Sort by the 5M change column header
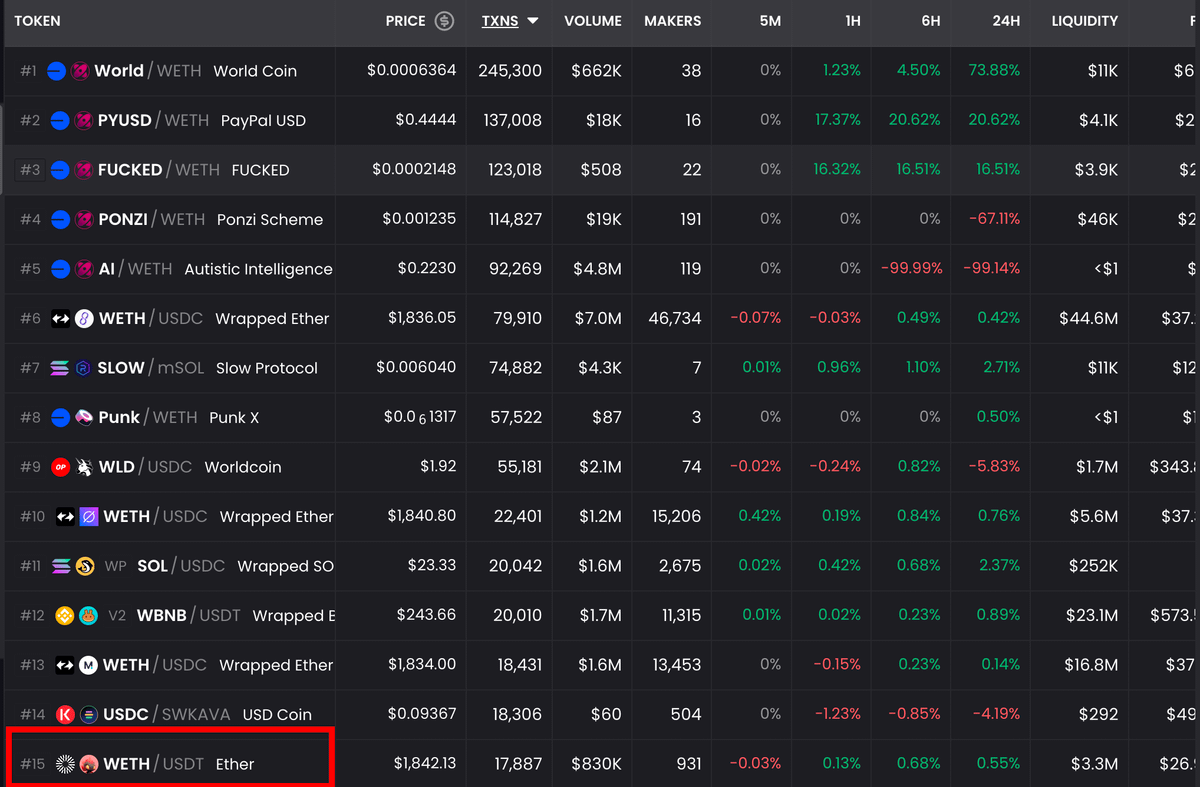 769,21
